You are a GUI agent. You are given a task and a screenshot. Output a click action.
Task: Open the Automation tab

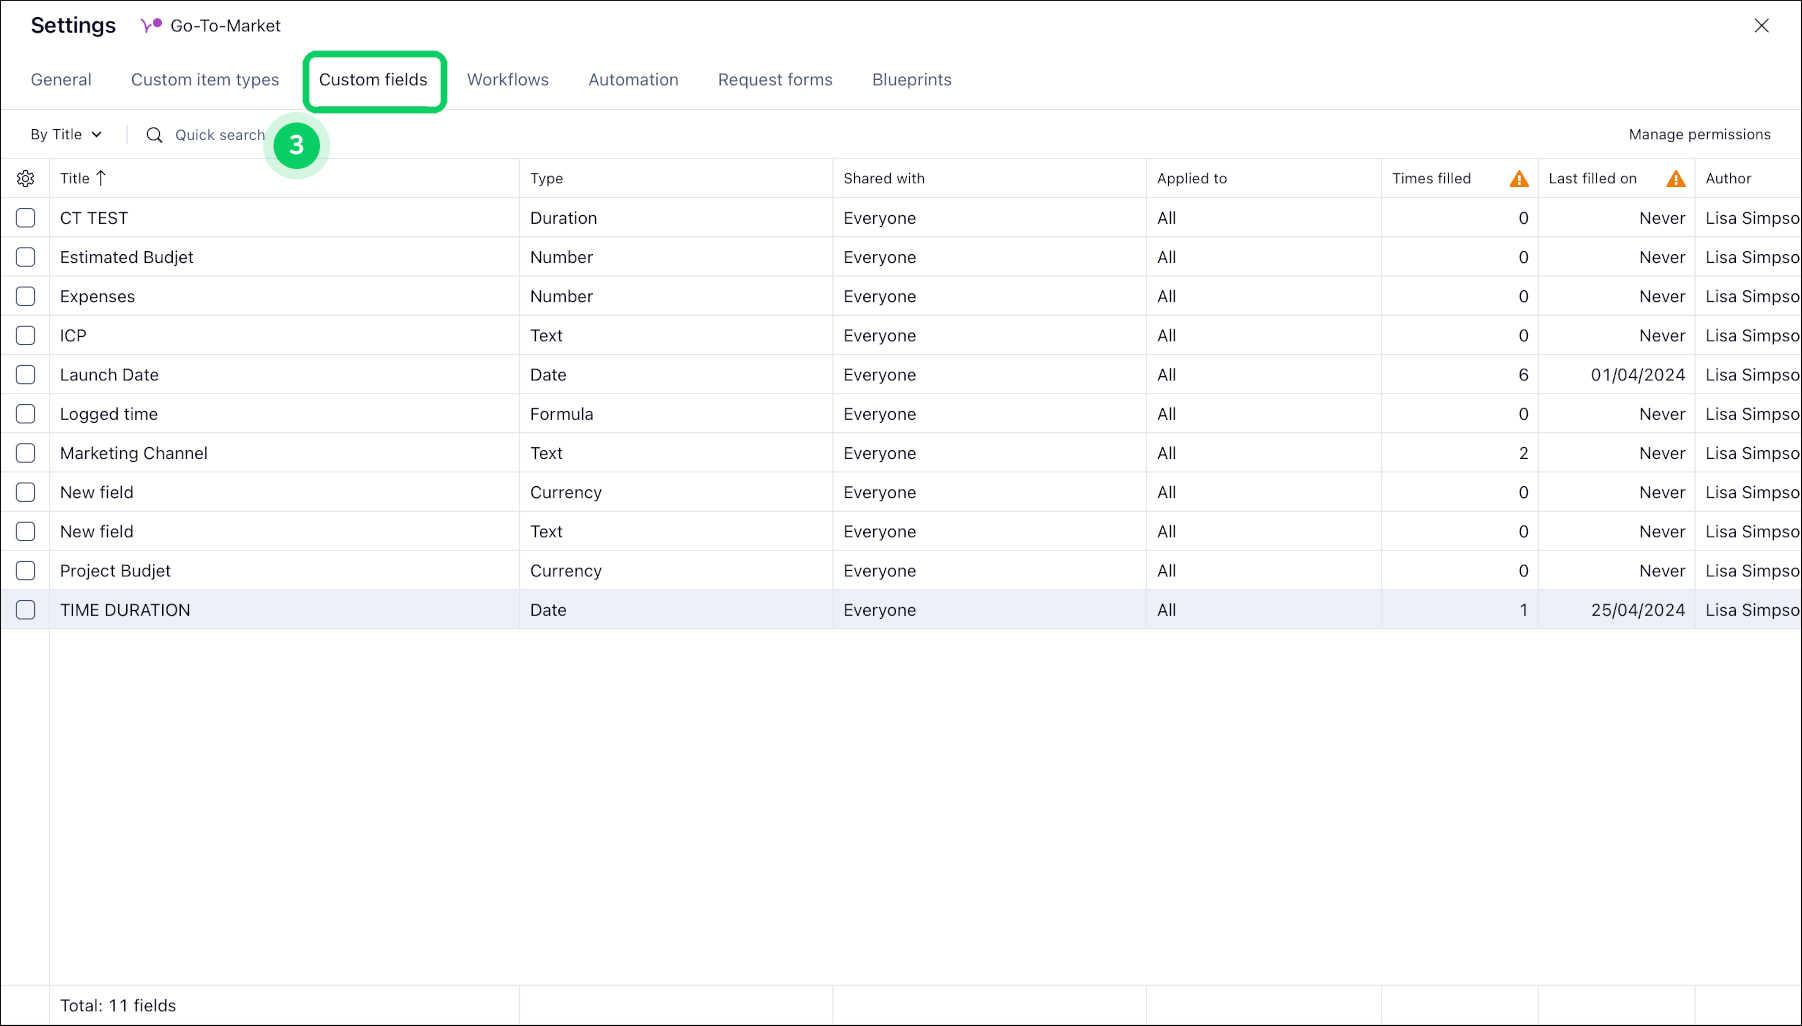pos(633,80)
